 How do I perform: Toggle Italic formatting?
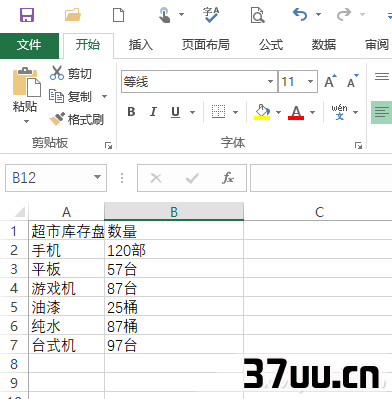click(153, 112)
